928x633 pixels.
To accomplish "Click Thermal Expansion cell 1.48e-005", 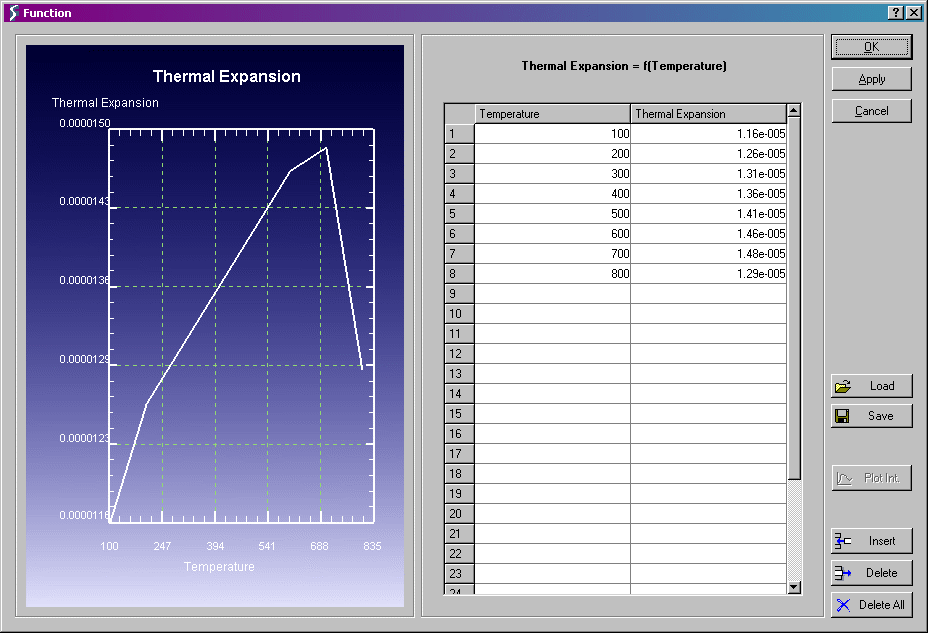I will tap(708, 254).
